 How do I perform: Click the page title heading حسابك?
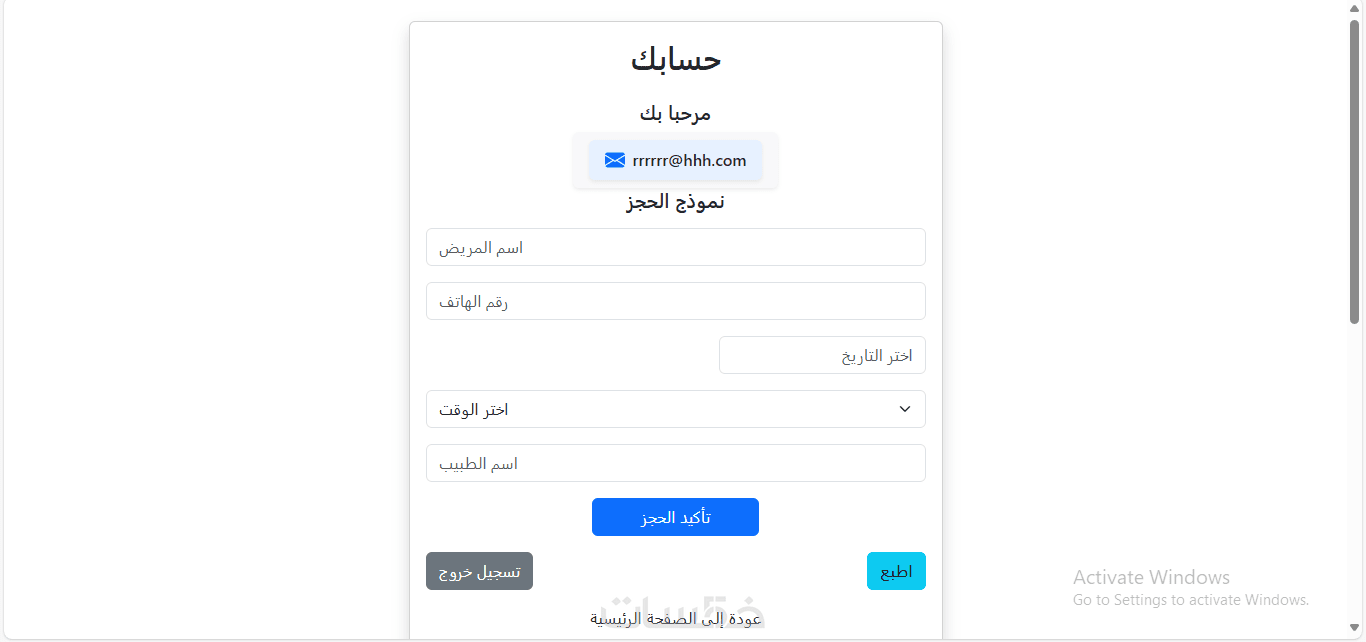pos(676,60)
